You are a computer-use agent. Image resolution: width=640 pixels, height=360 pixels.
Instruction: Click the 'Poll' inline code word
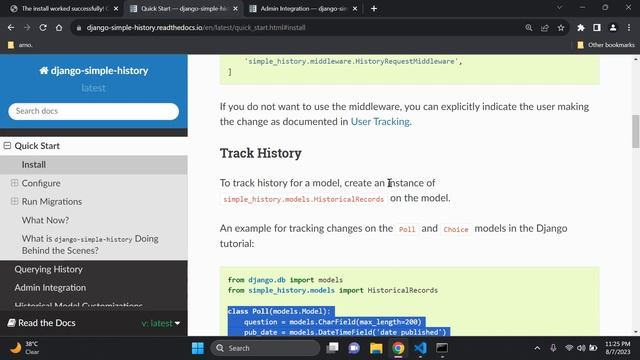tap(407, 229)
